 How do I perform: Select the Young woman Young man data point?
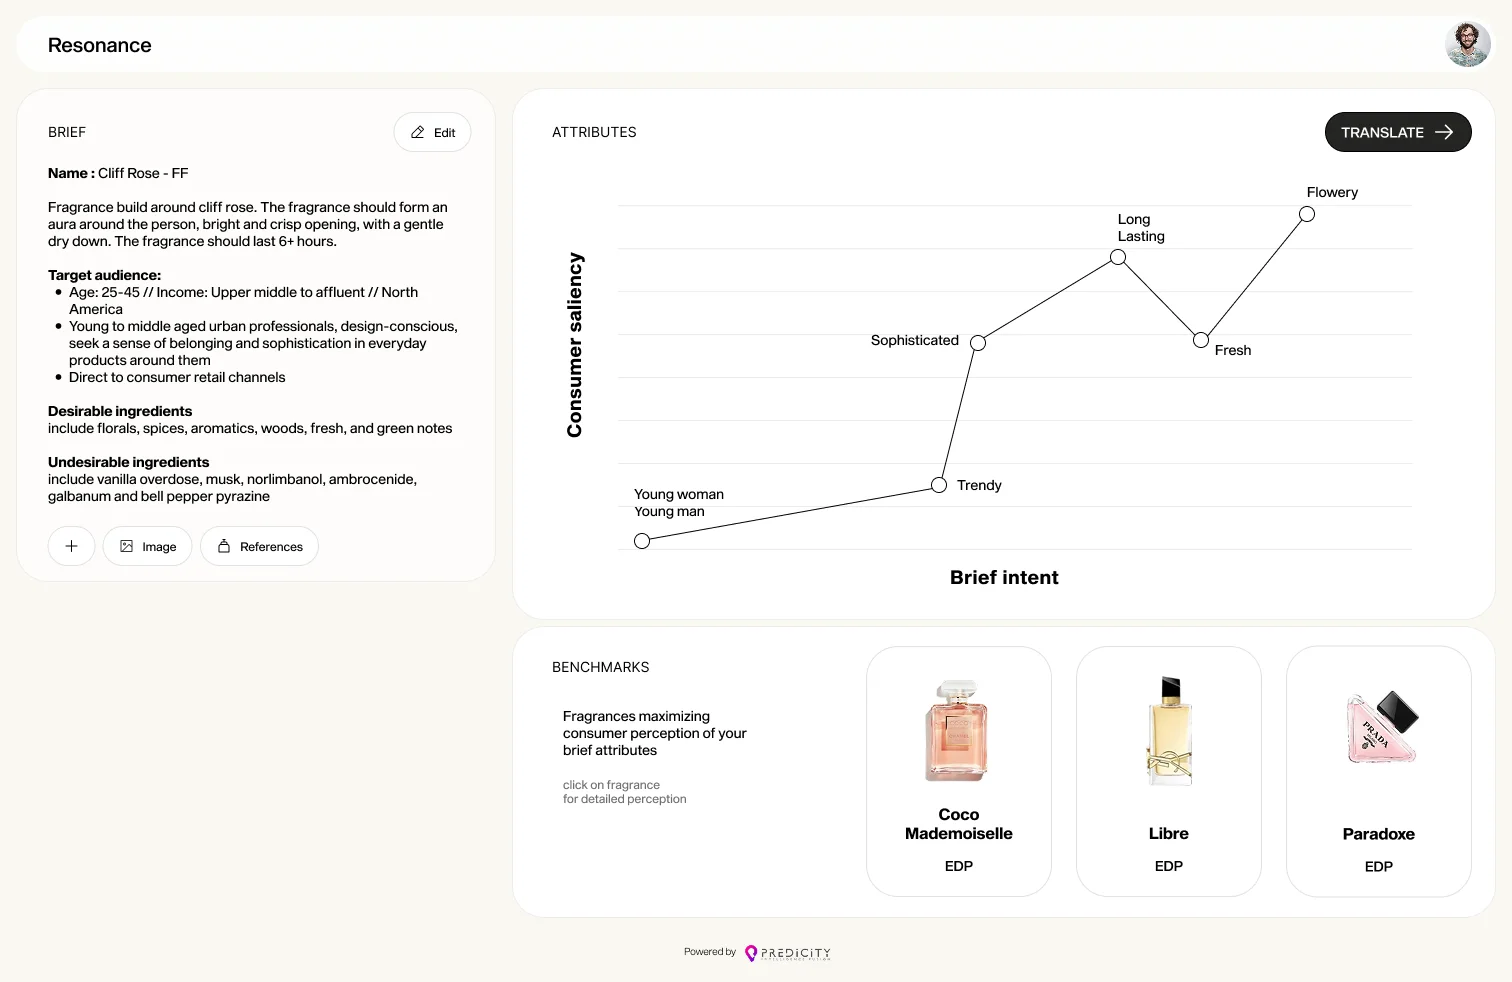click(642, 541)
